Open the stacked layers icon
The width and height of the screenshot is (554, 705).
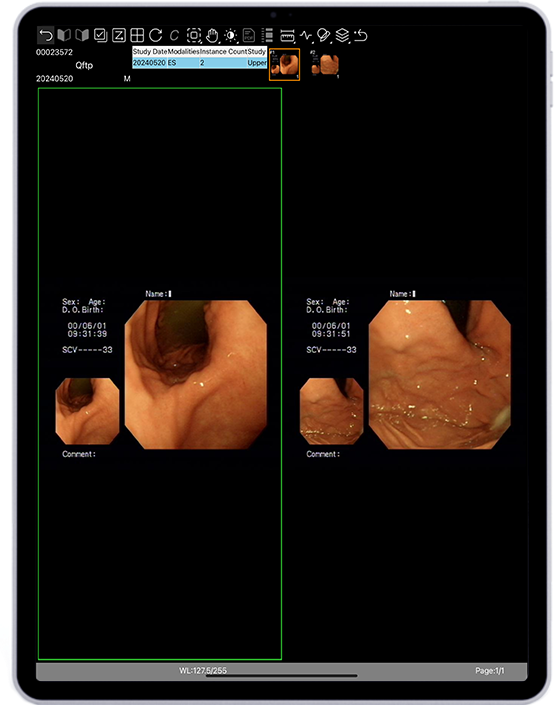click(x=342, y=35)
